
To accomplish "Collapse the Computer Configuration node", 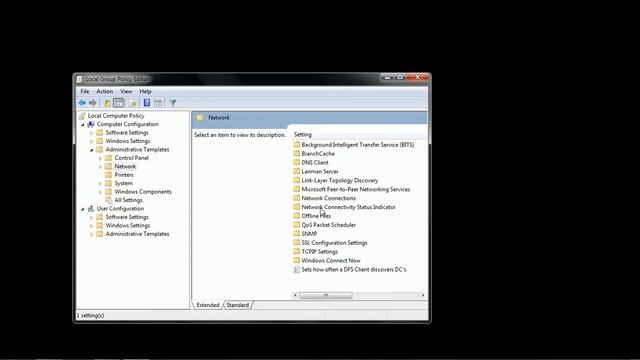I will point(83,124).
